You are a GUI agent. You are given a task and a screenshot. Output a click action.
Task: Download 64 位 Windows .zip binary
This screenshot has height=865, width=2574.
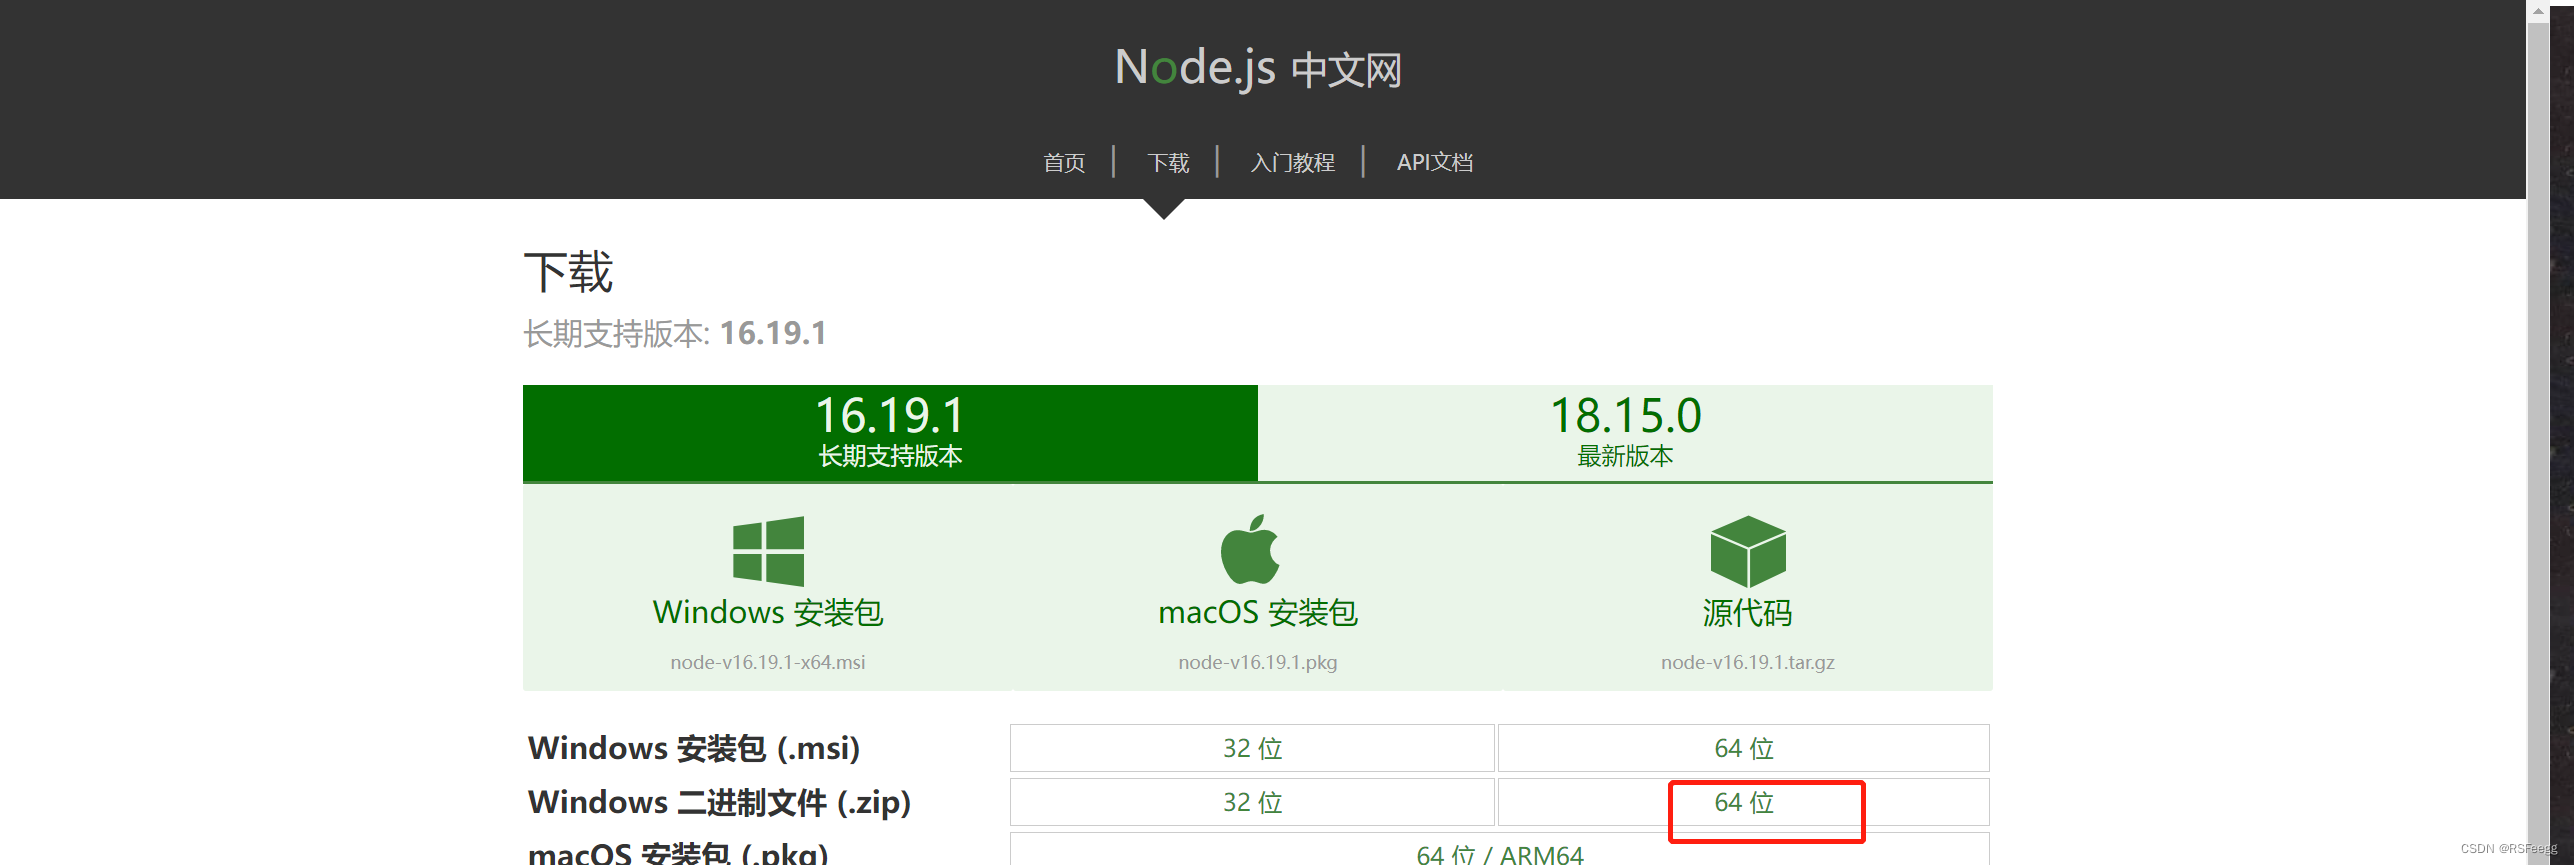coord(1744,802)
